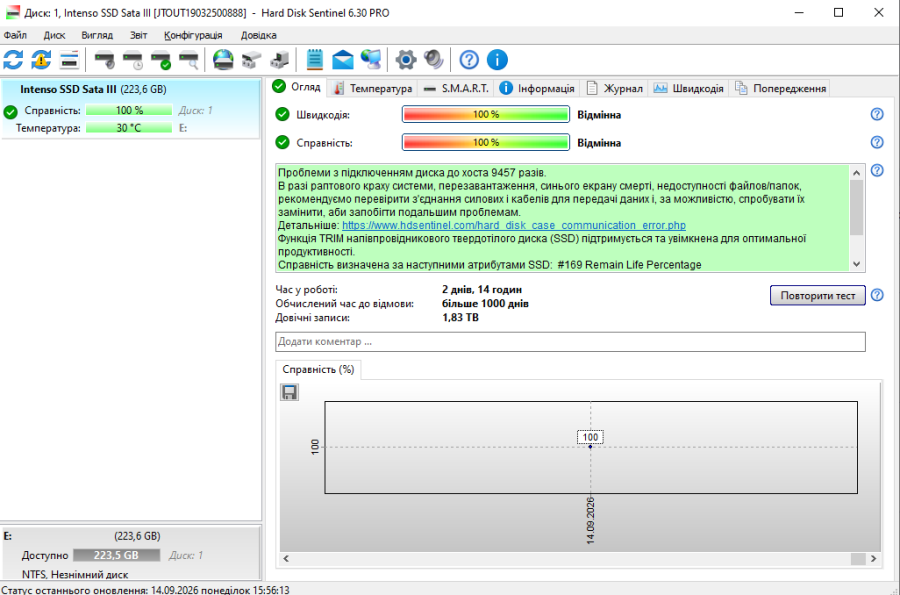Click the status bar last update text
The width and height of the screenshot is (900, 595).
tap(145, 589)
